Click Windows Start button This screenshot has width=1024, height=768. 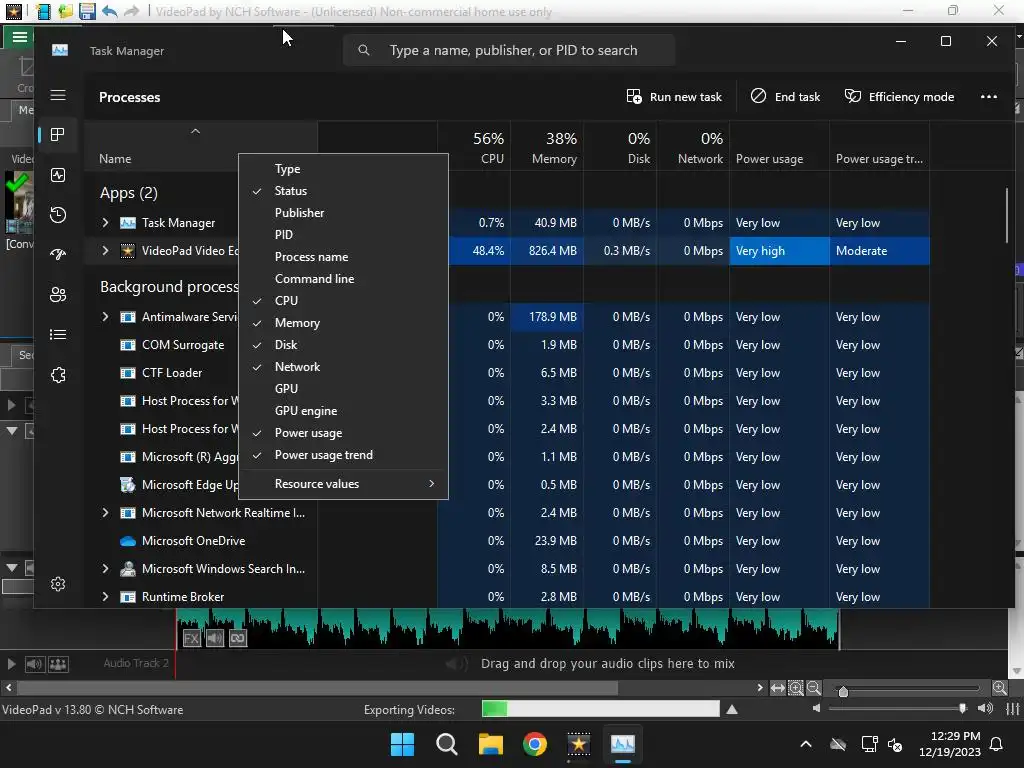click(x=402, y=744)
